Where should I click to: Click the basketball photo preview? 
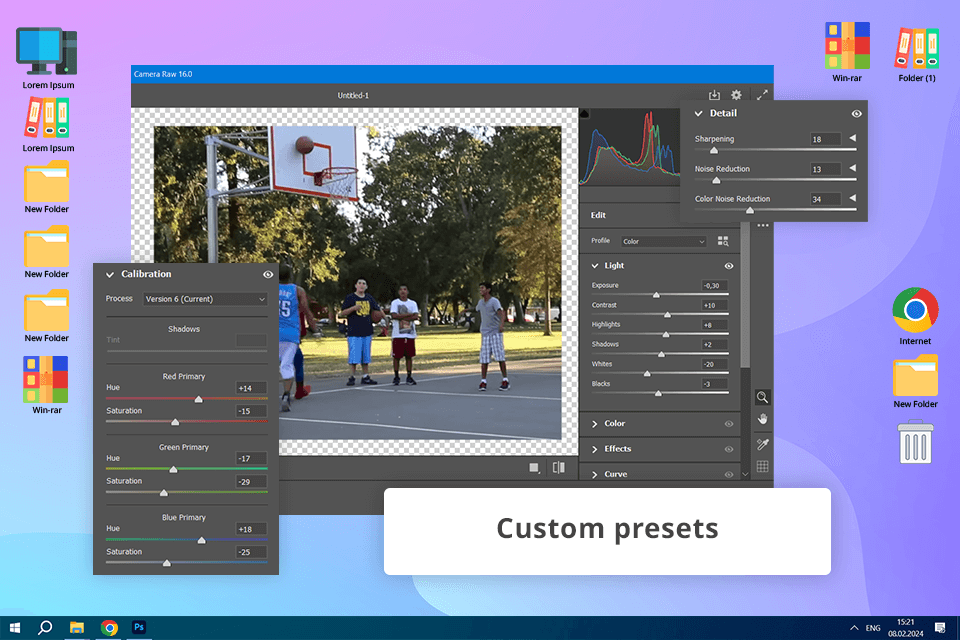pos(358,282)
